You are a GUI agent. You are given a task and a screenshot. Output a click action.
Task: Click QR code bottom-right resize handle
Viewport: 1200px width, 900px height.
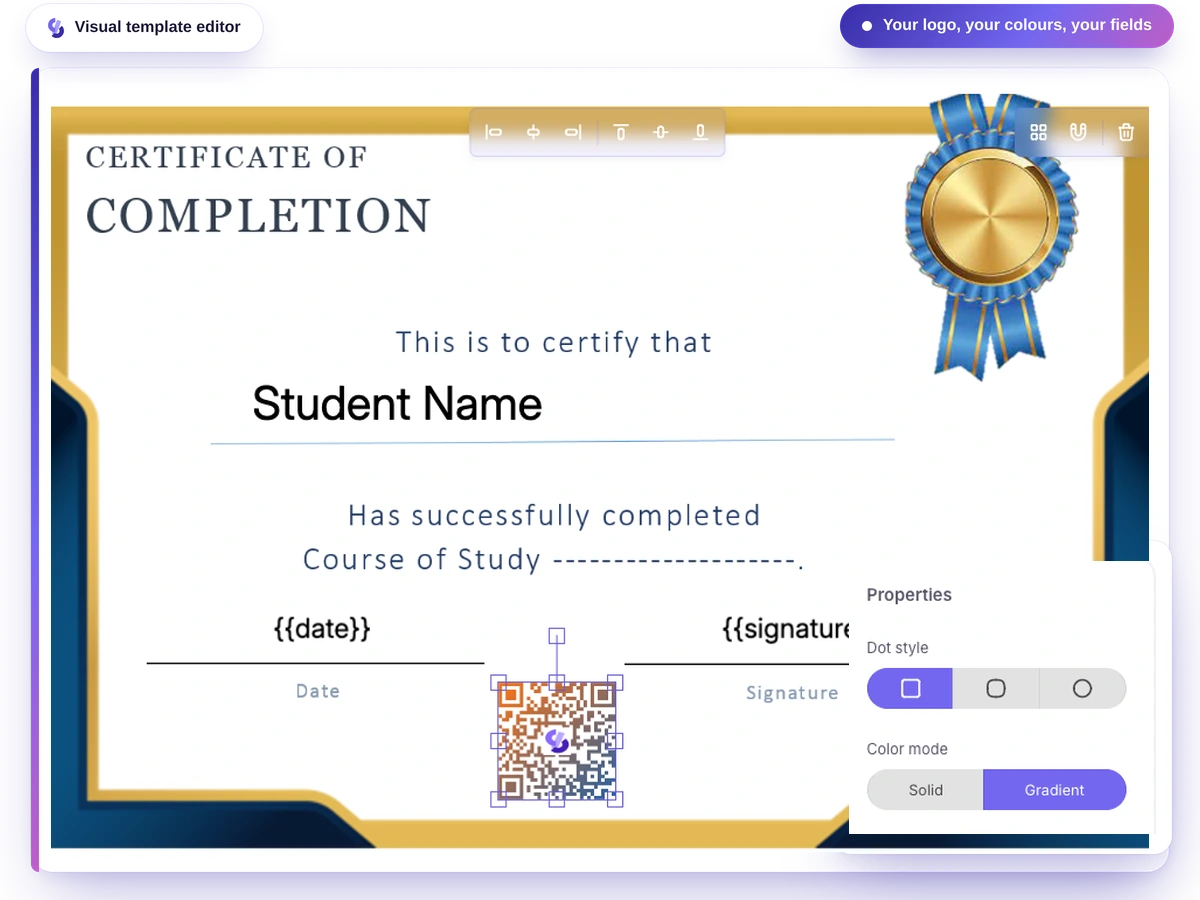[x=616, y=799]
